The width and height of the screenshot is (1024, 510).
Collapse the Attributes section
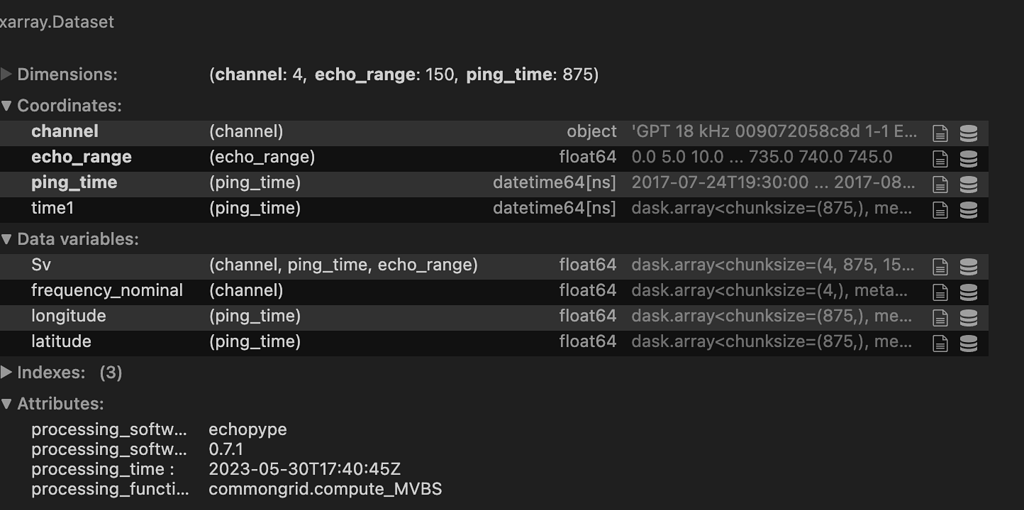point(52,404)
